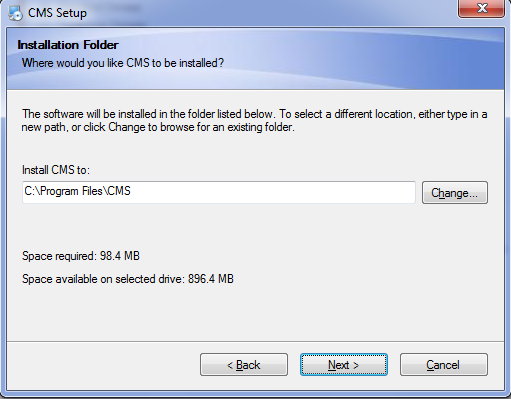The height and width of the screenshot is (399, 511).
Task: Click the Space available on selected drive text
Action: [x=128, y=279]
